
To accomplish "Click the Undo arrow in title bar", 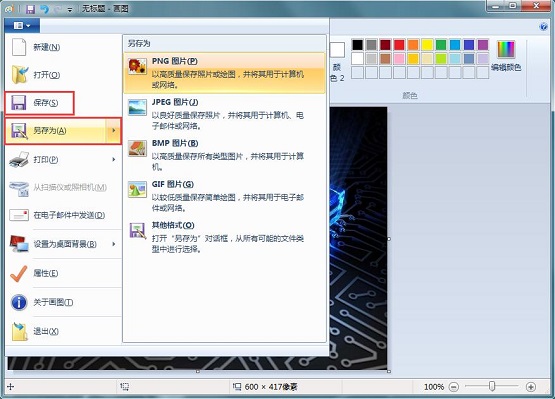I will [x=44, y=9].
